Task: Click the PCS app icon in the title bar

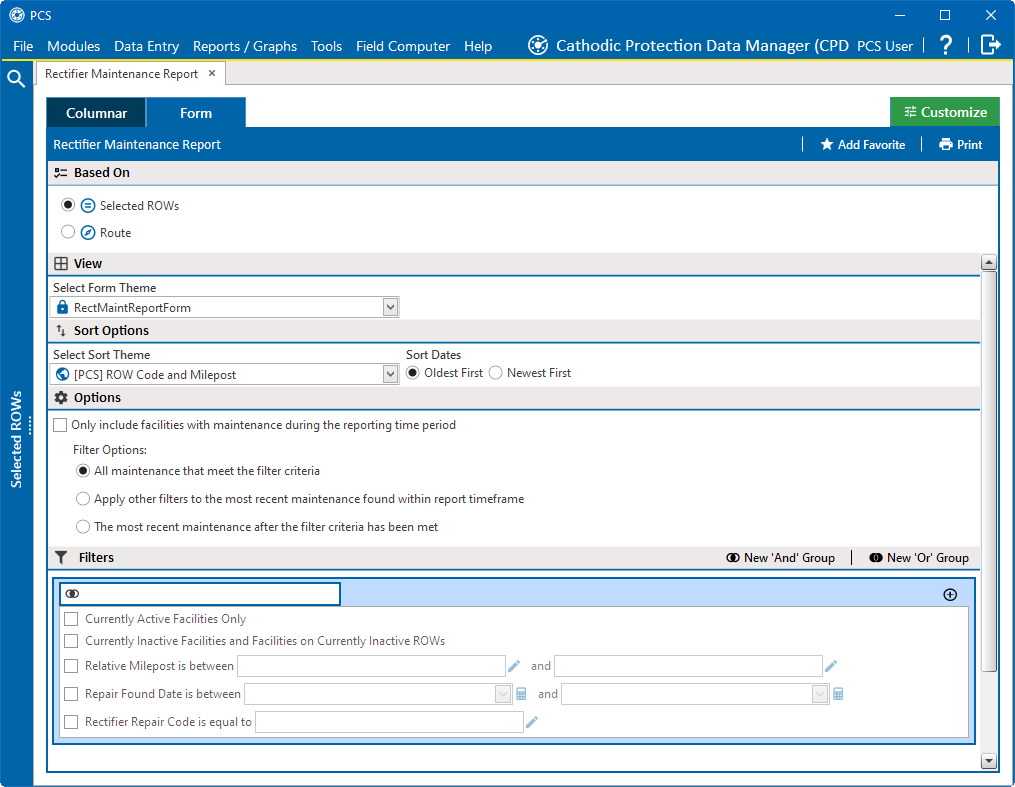Action: pyautogui.click(x=17, y=15)
